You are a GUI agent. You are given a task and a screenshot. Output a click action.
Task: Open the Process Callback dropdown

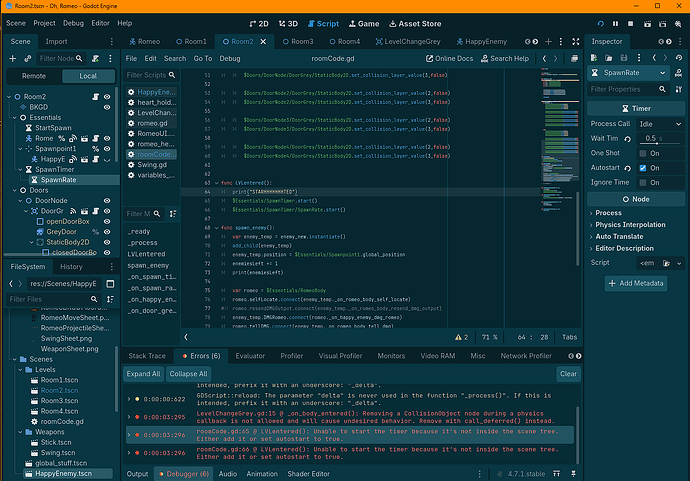click(660, 124)
